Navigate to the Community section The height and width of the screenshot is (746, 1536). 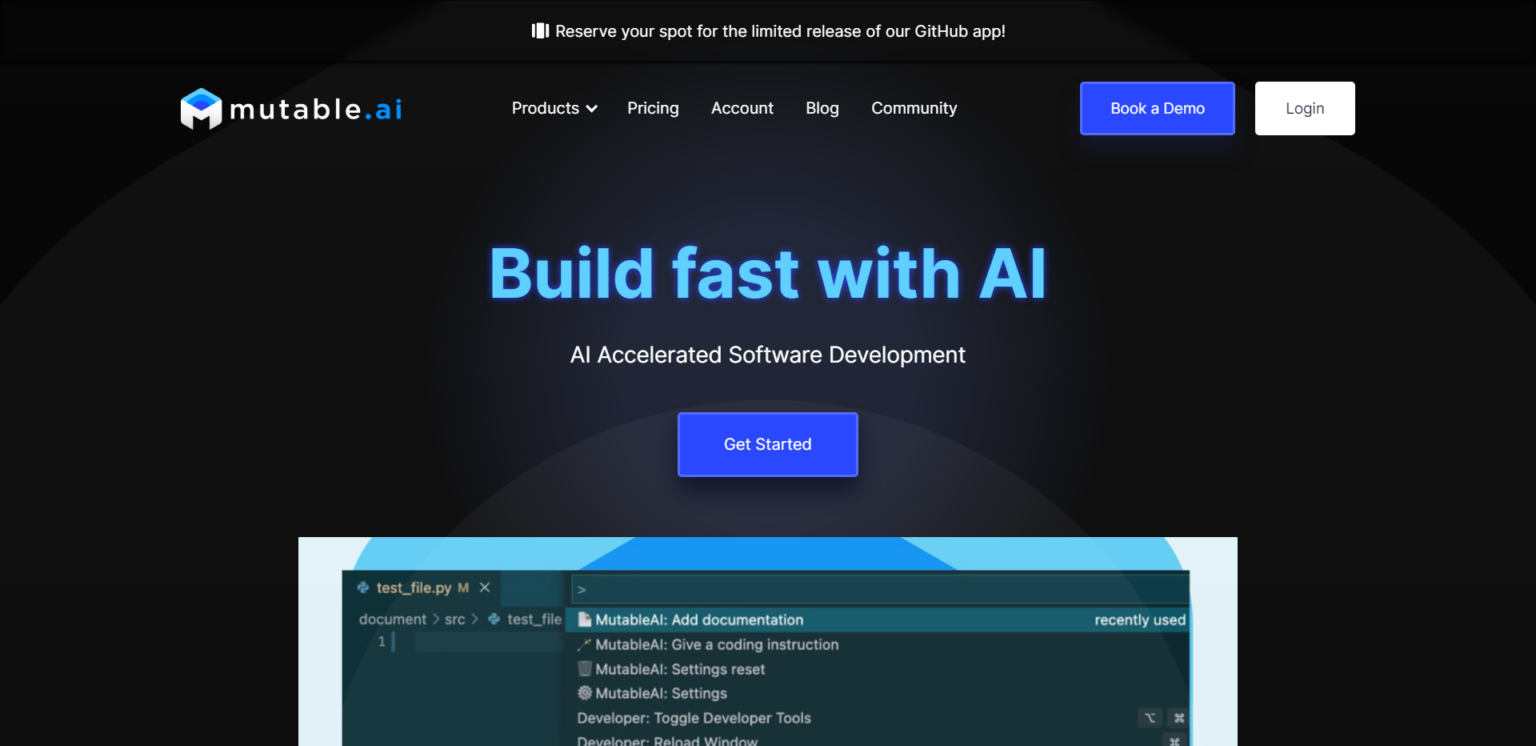click(x=913, y=108)
